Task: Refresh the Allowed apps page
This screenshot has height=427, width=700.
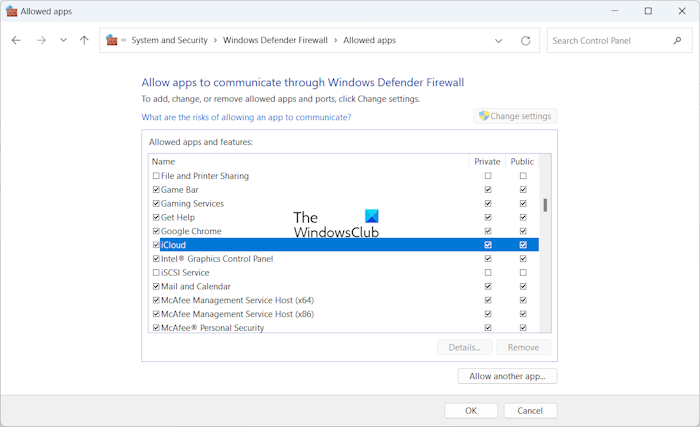Action: (x=526, y=41)
